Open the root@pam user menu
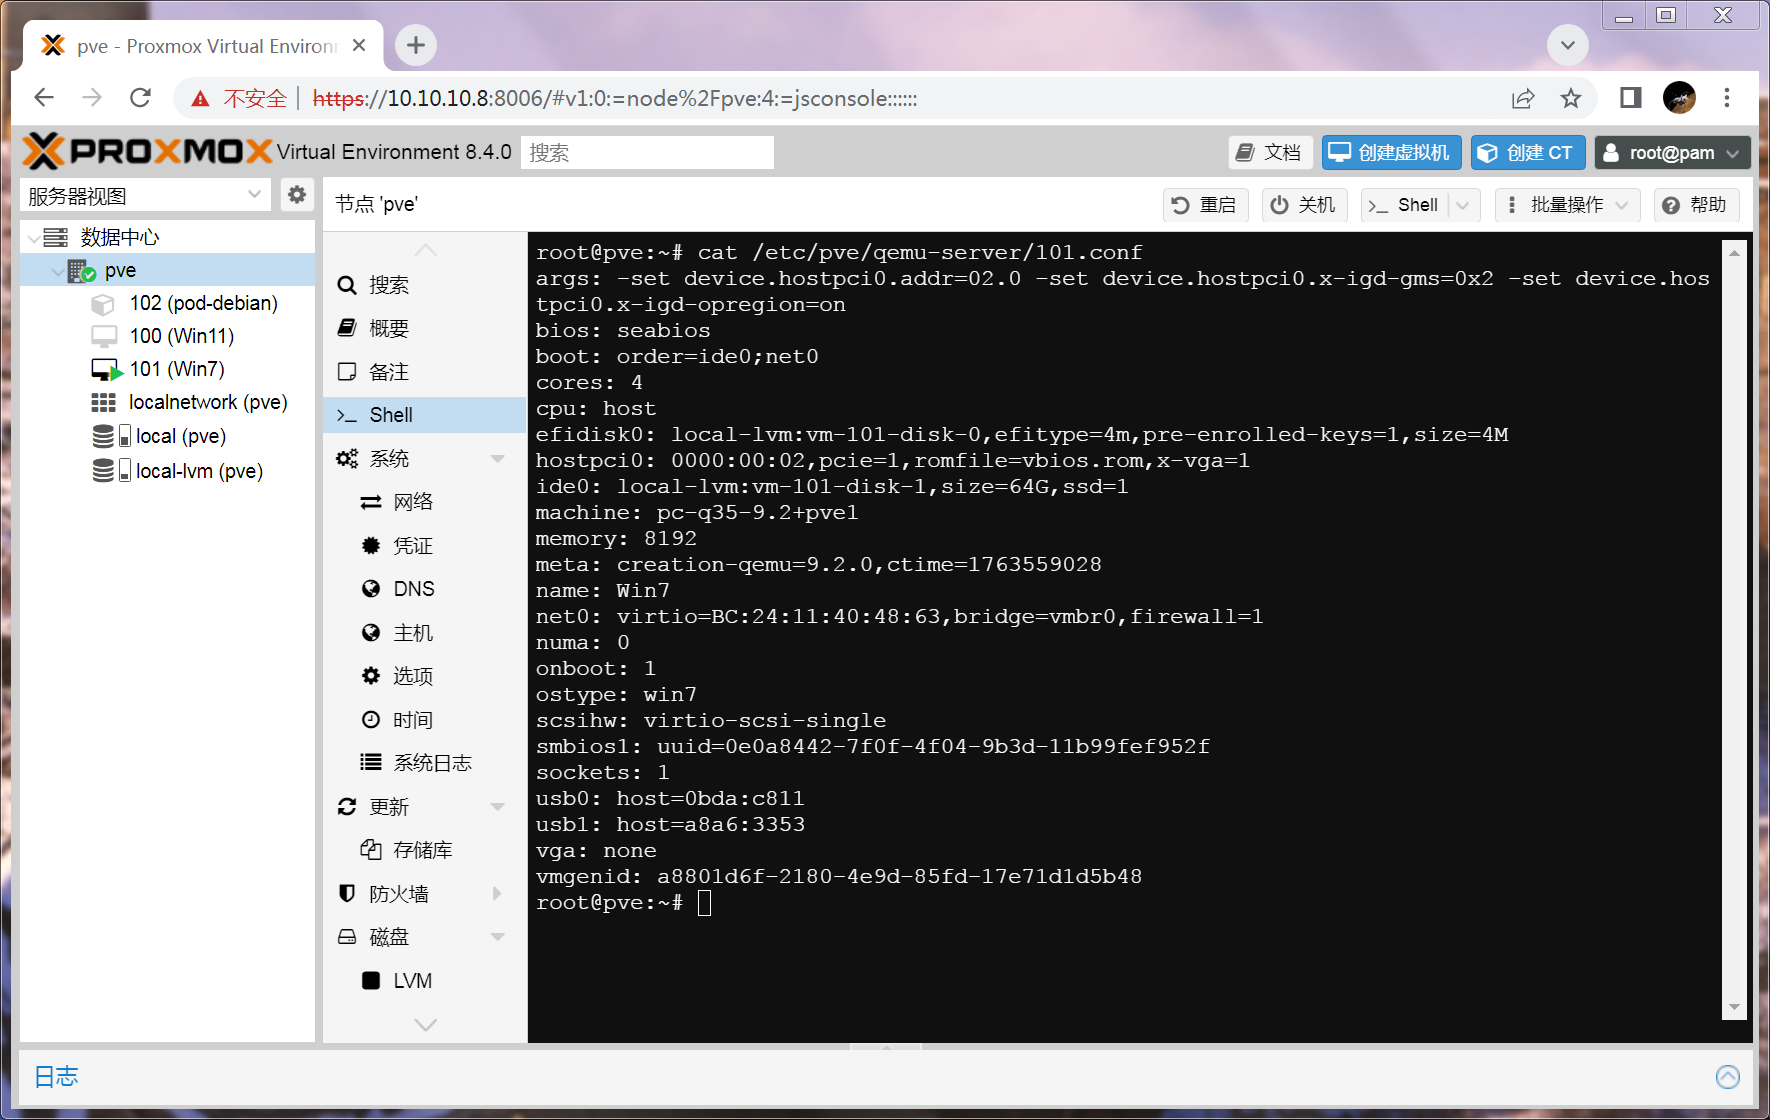 pos(1672,153)
